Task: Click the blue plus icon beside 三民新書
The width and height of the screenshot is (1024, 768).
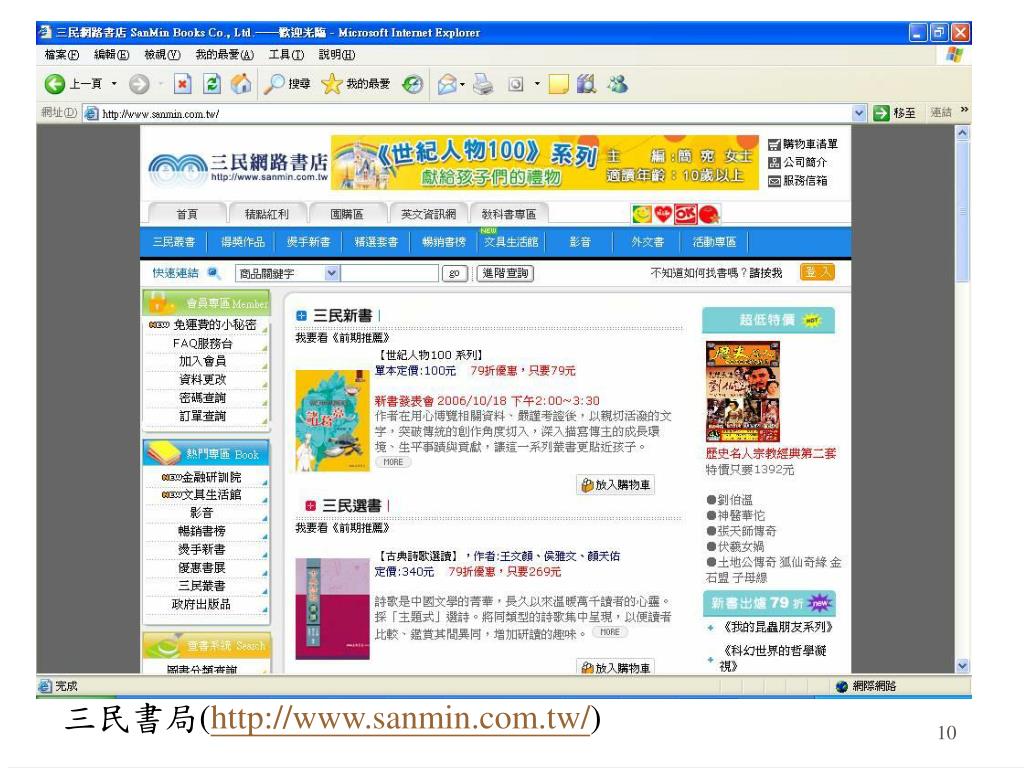Action: 301,316
